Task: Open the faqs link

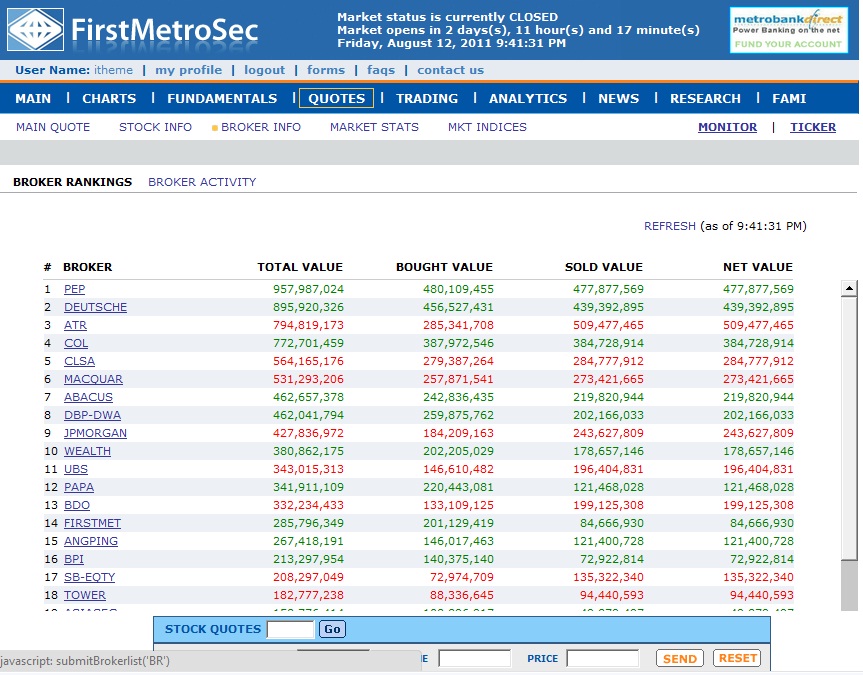Action: (x=381, y=70)
